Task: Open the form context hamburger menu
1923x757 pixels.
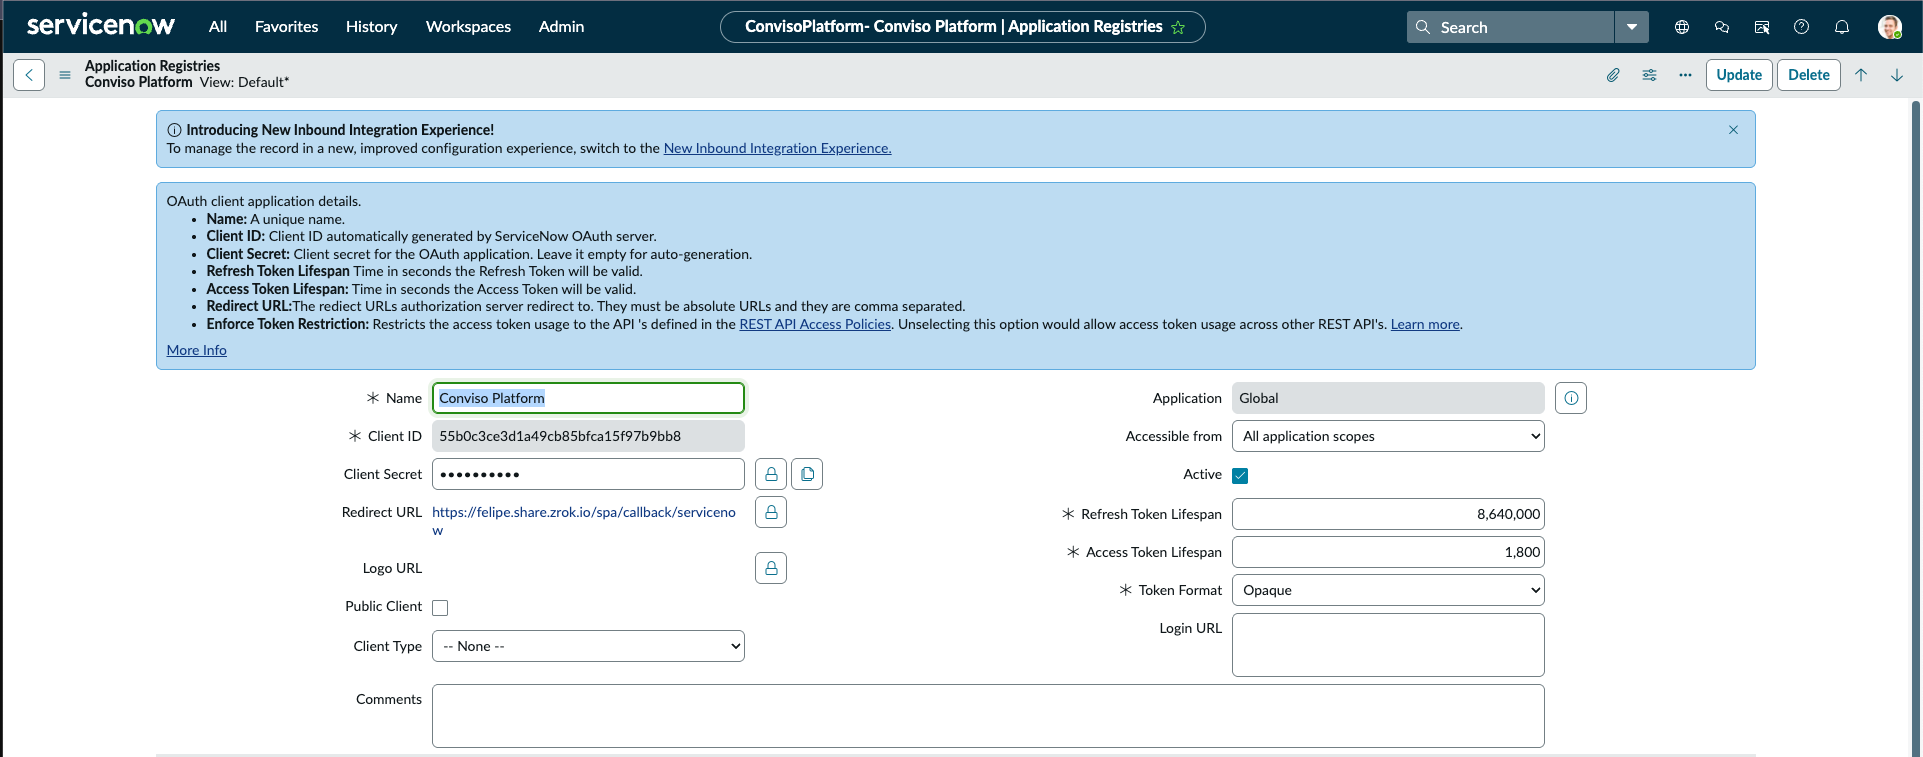Action: click(65, 75)
